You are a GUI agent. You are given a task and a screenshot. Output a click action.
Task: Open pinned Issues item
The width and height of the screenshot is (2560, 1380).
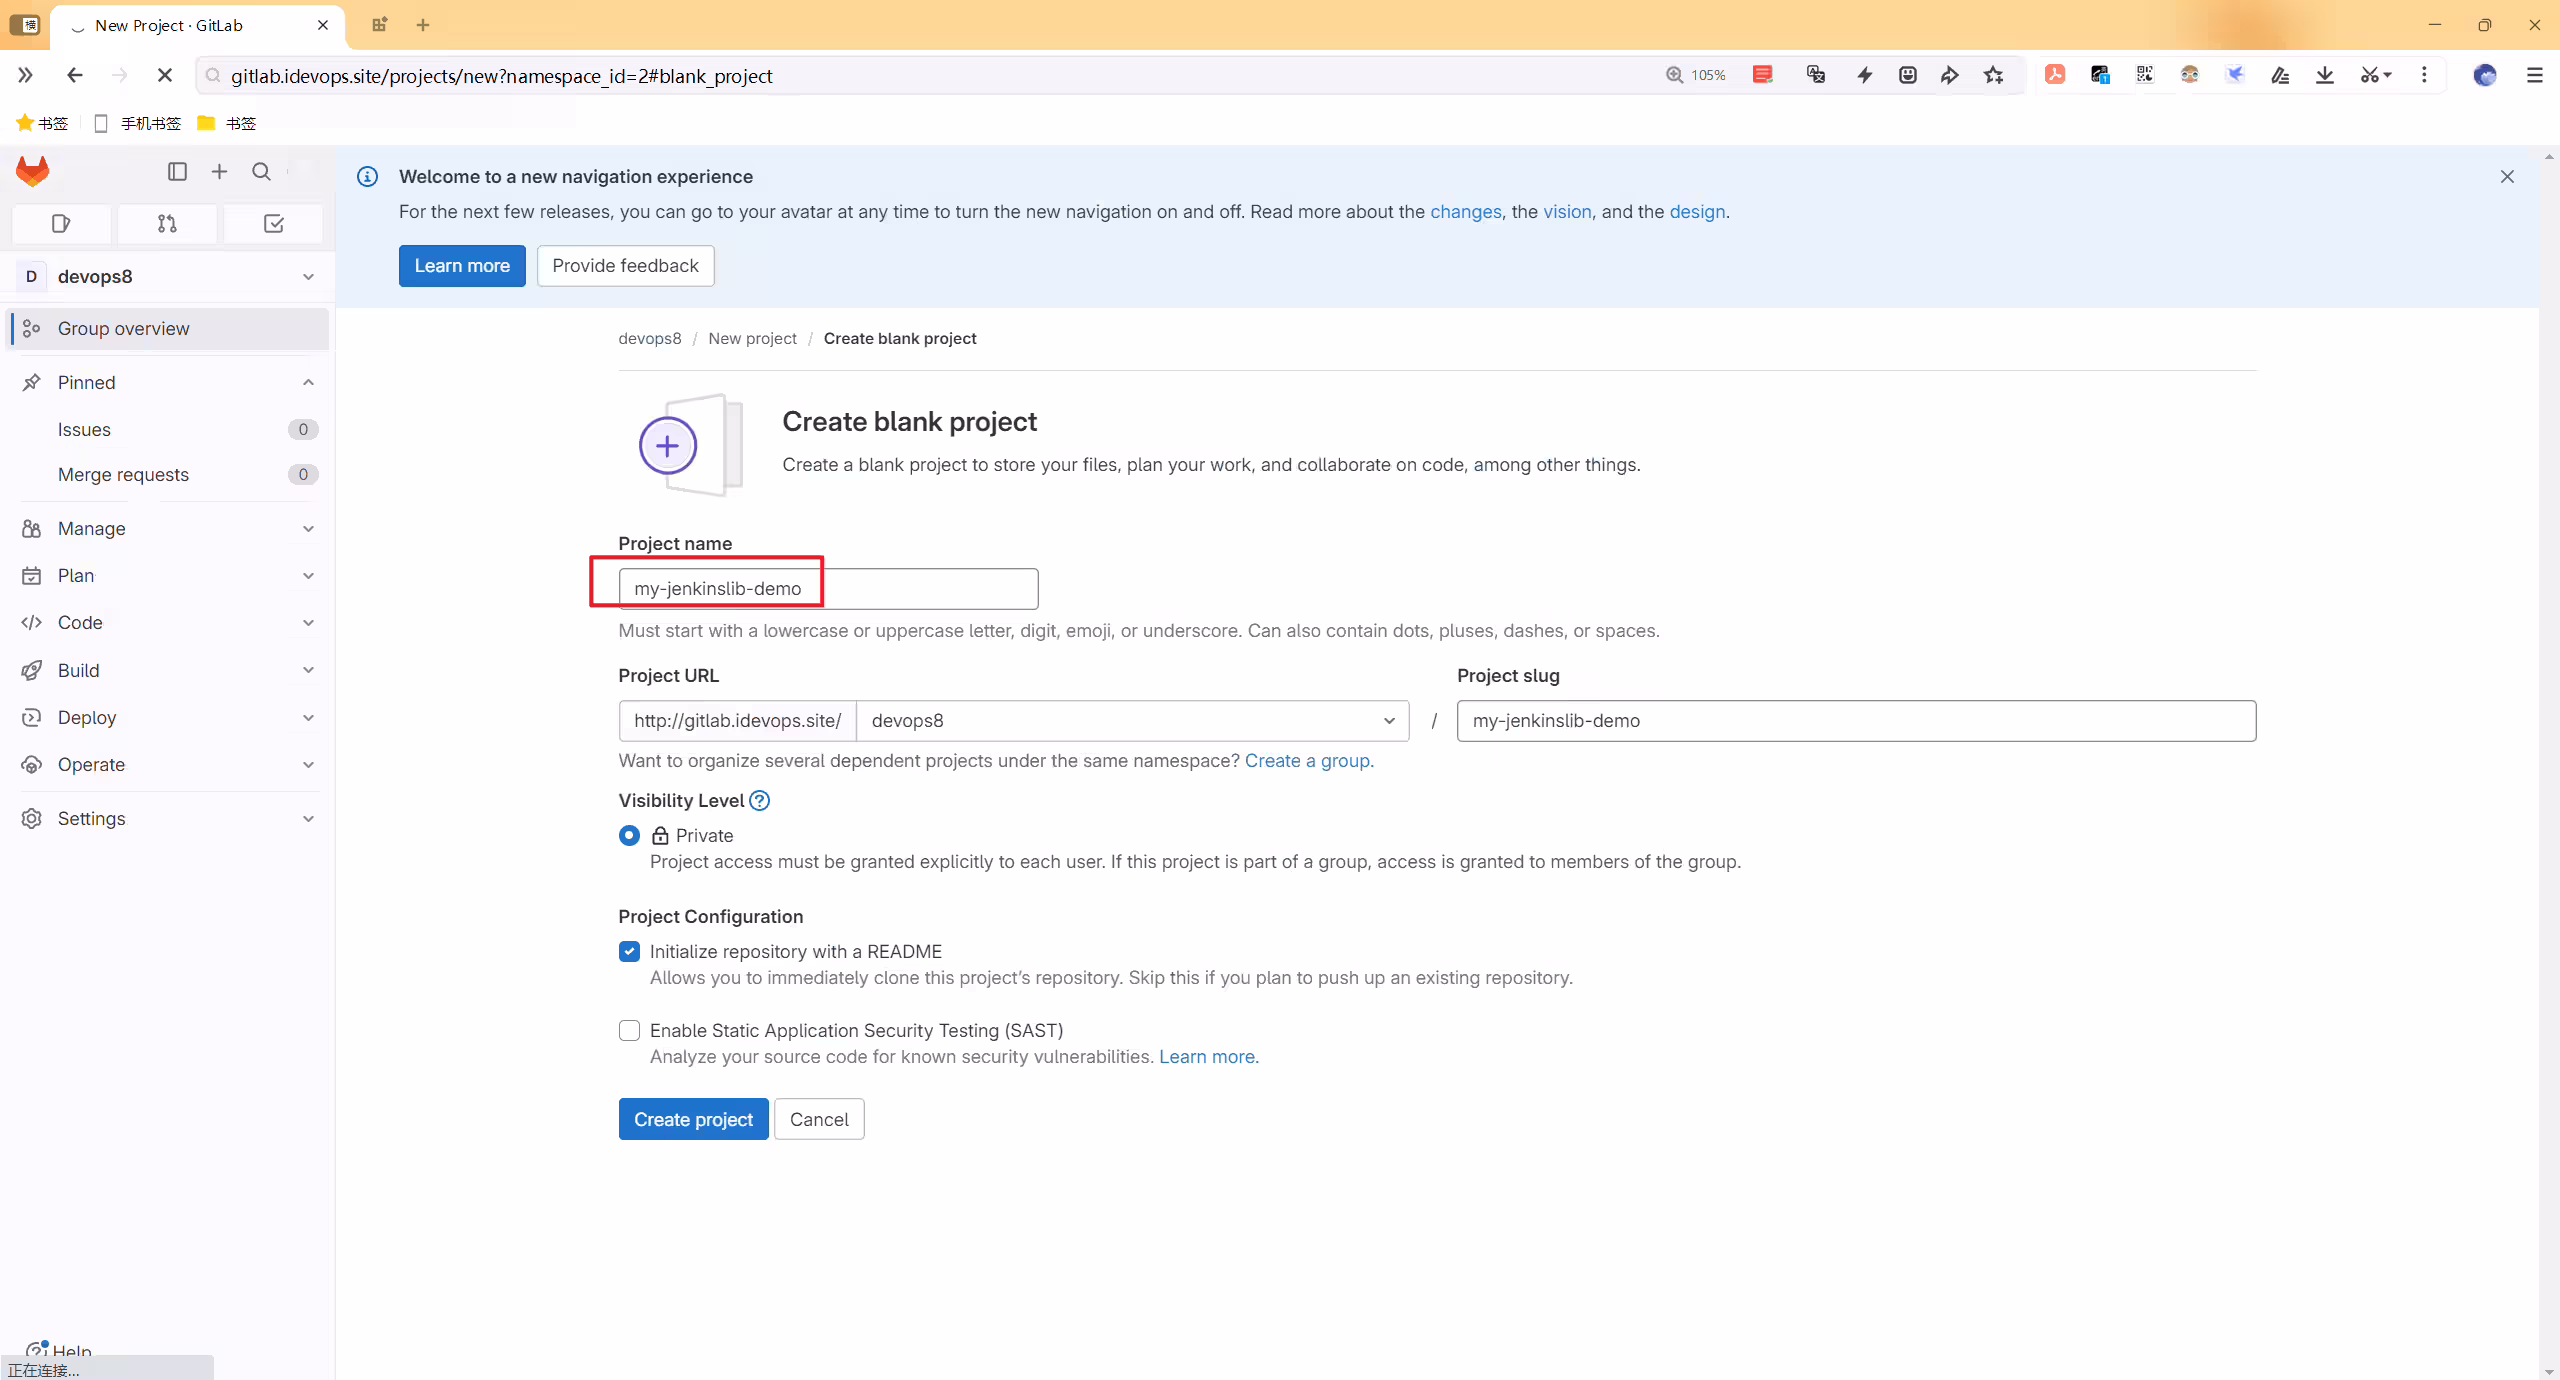[x=168, y=430]
